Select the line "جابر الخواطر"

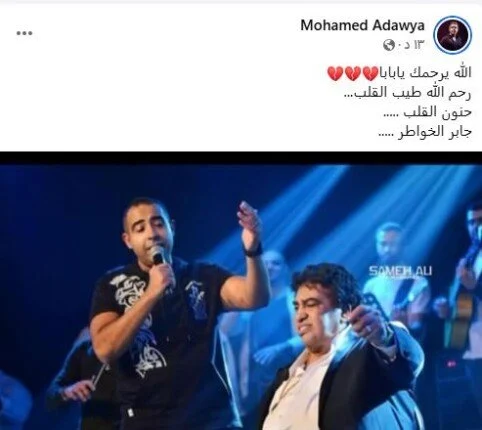point(435,132)
